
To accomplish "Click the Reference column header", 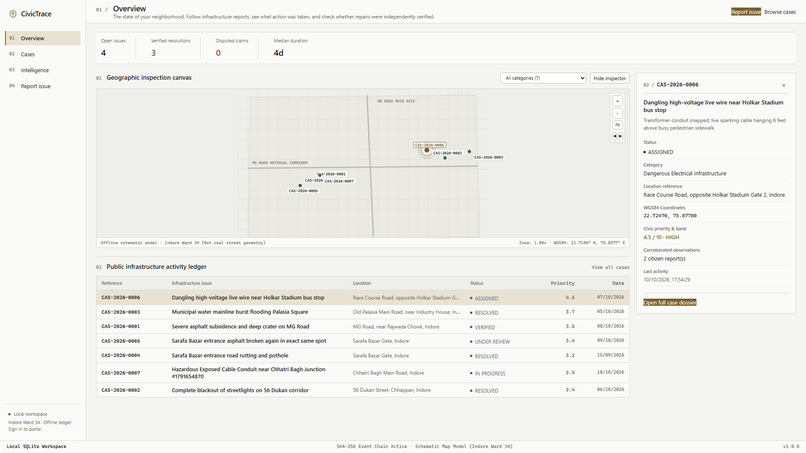I will click(x=112, y=283).
